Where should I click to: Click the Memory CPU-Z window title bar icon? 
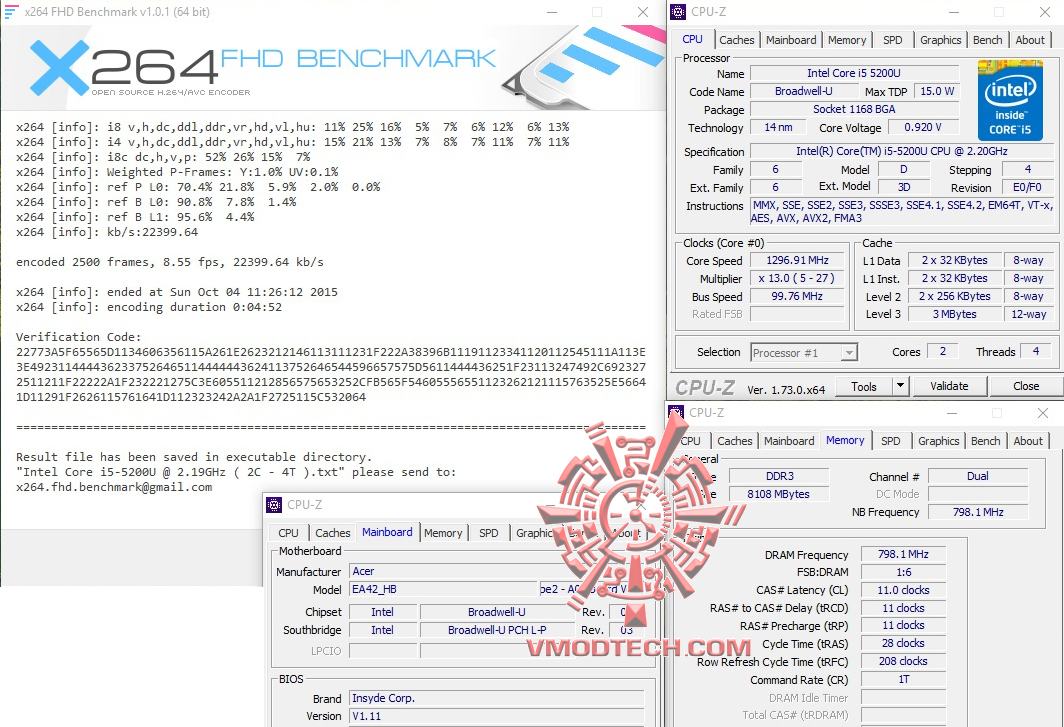[x=676, y=412]
